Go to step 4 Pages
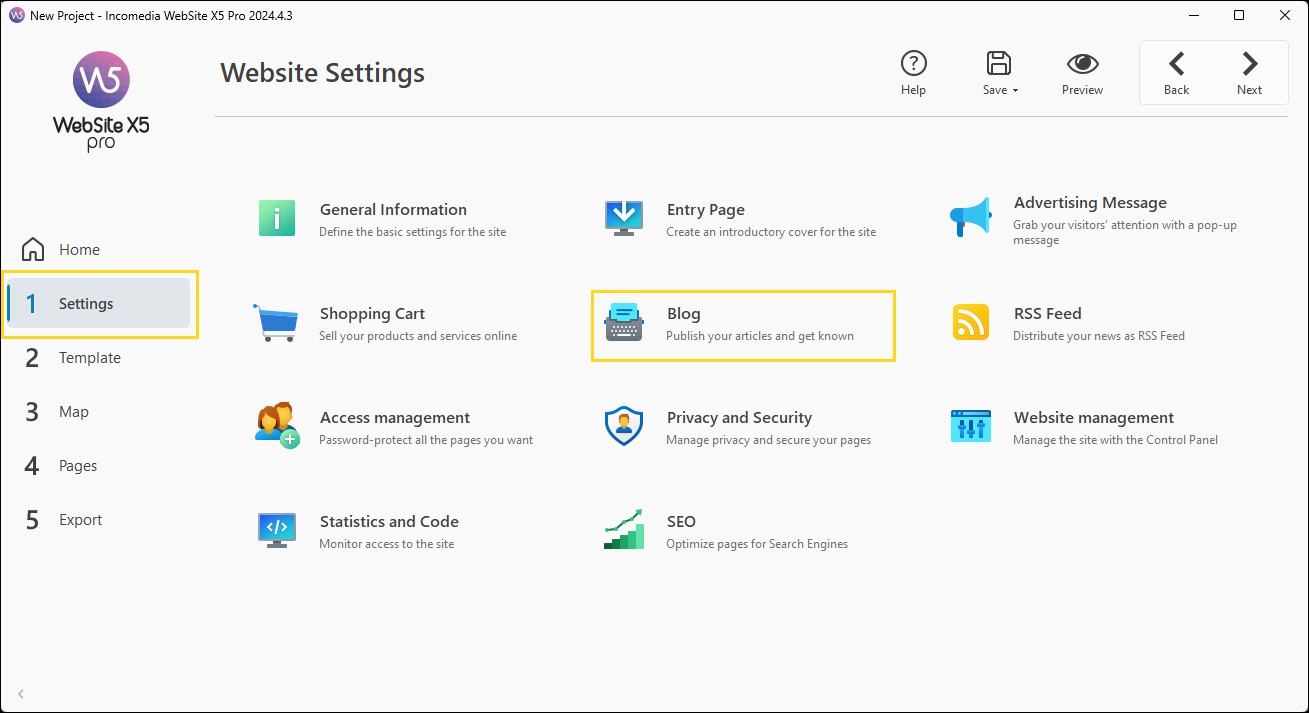This screenshot has width=1309, height=713. pyautogui.click(x=98, y=465)
